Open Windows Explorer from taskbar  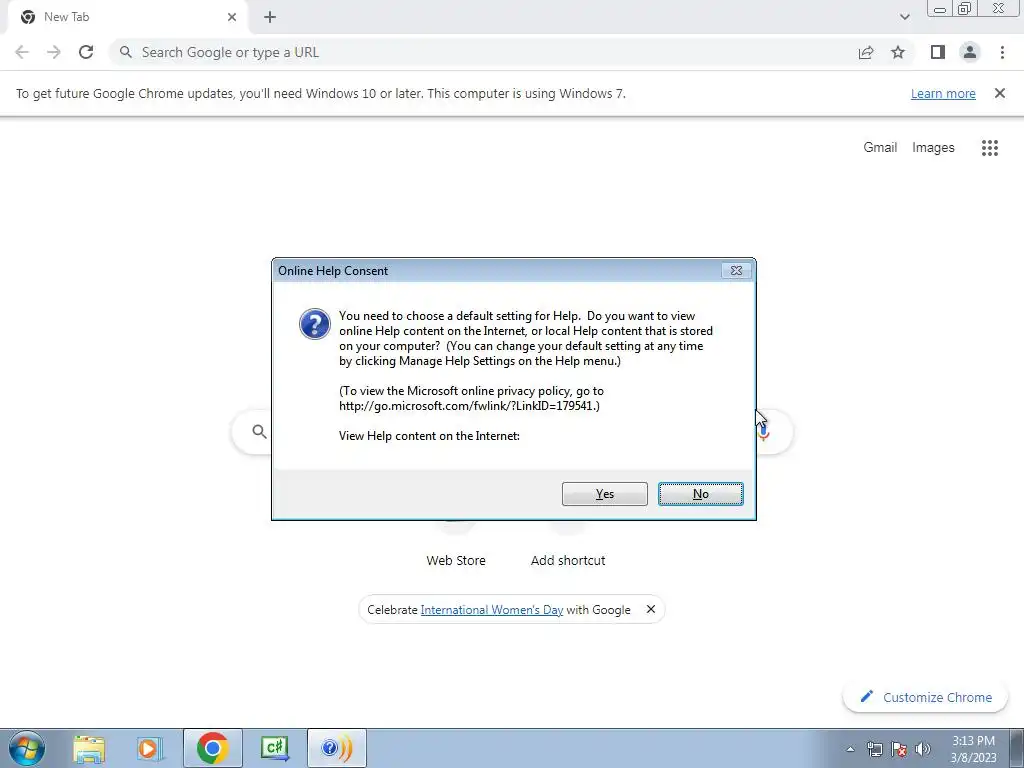tap(89, 748)
